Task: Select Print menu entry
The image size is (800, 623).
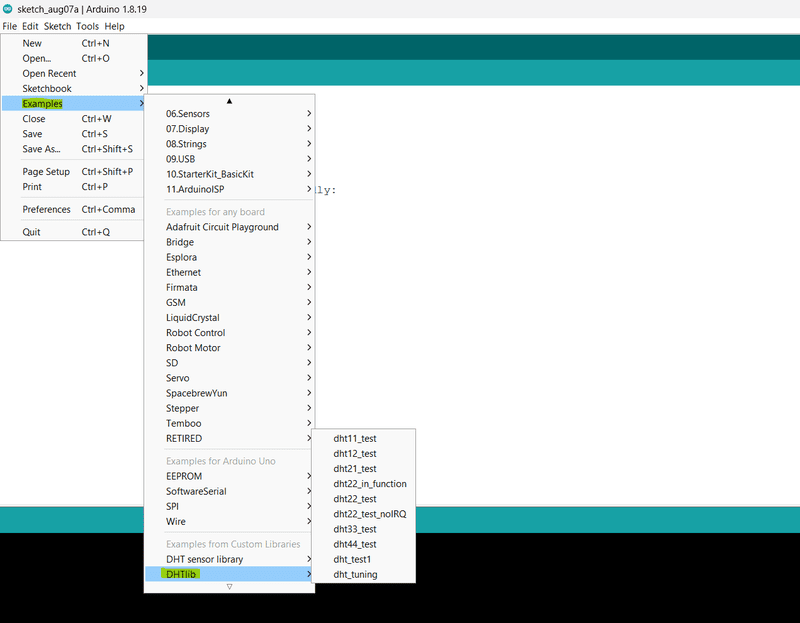Action: pyautogui.click(x=73, y=187)
